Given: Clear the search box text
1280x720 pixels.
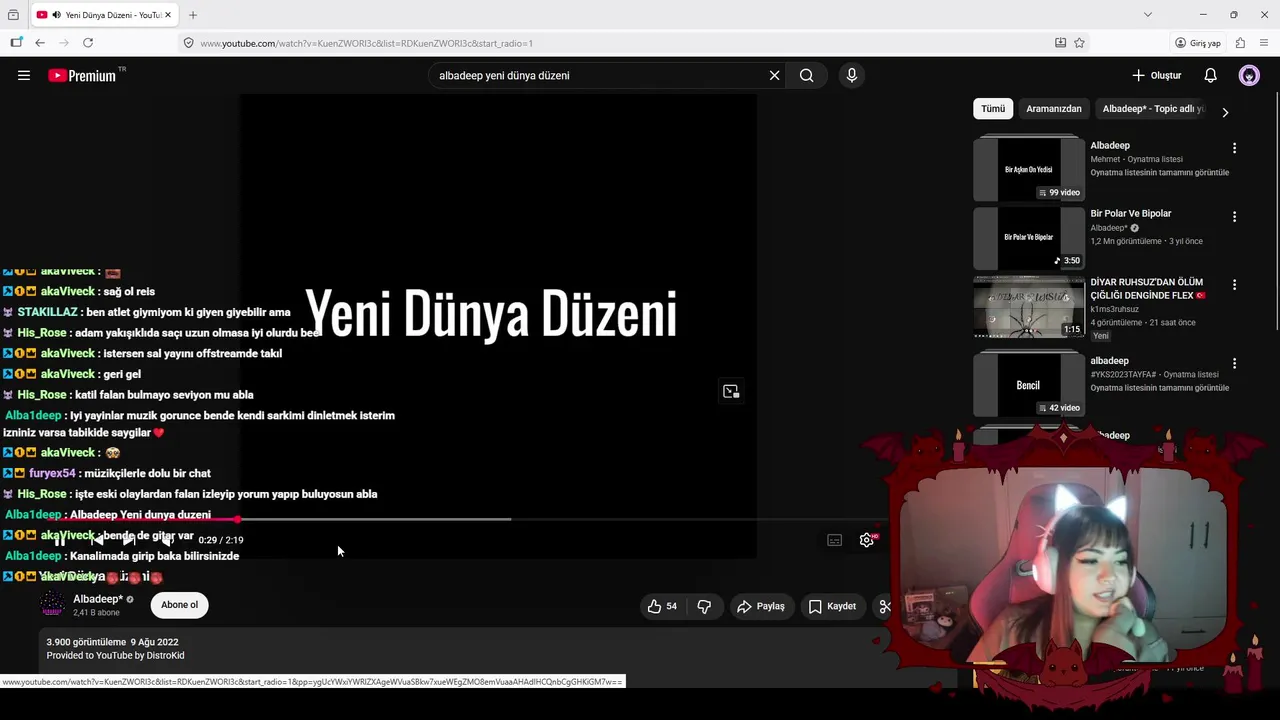Looking at the screenshot, I should tap(774, 75).
